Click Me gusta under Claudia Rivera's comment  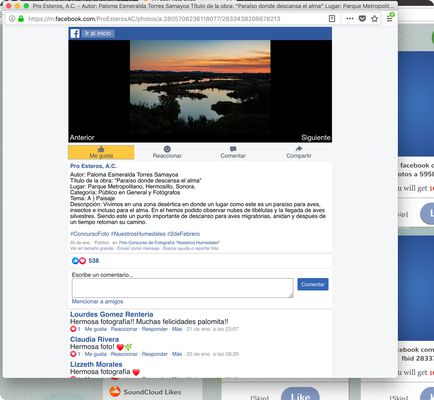click(96, 354)
